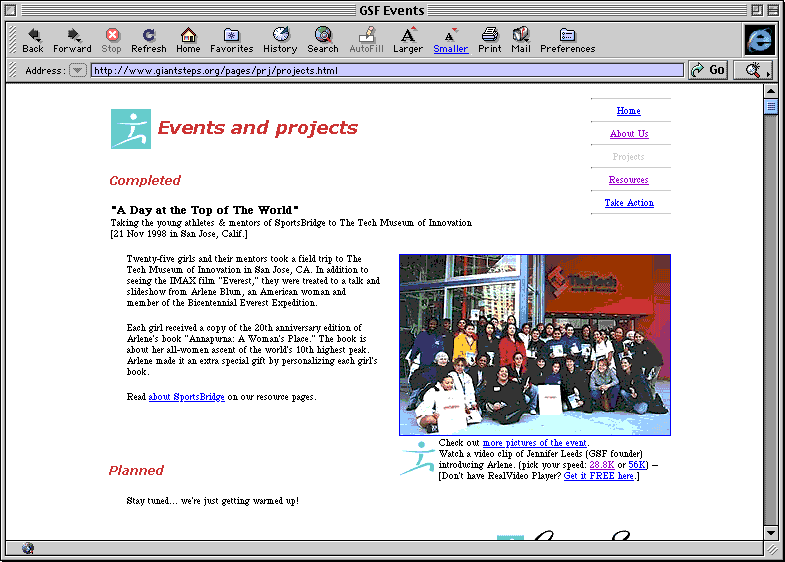785x562 pixels.
Task: Click the vertical scrollbar thumb
Action: click(771, 107)
